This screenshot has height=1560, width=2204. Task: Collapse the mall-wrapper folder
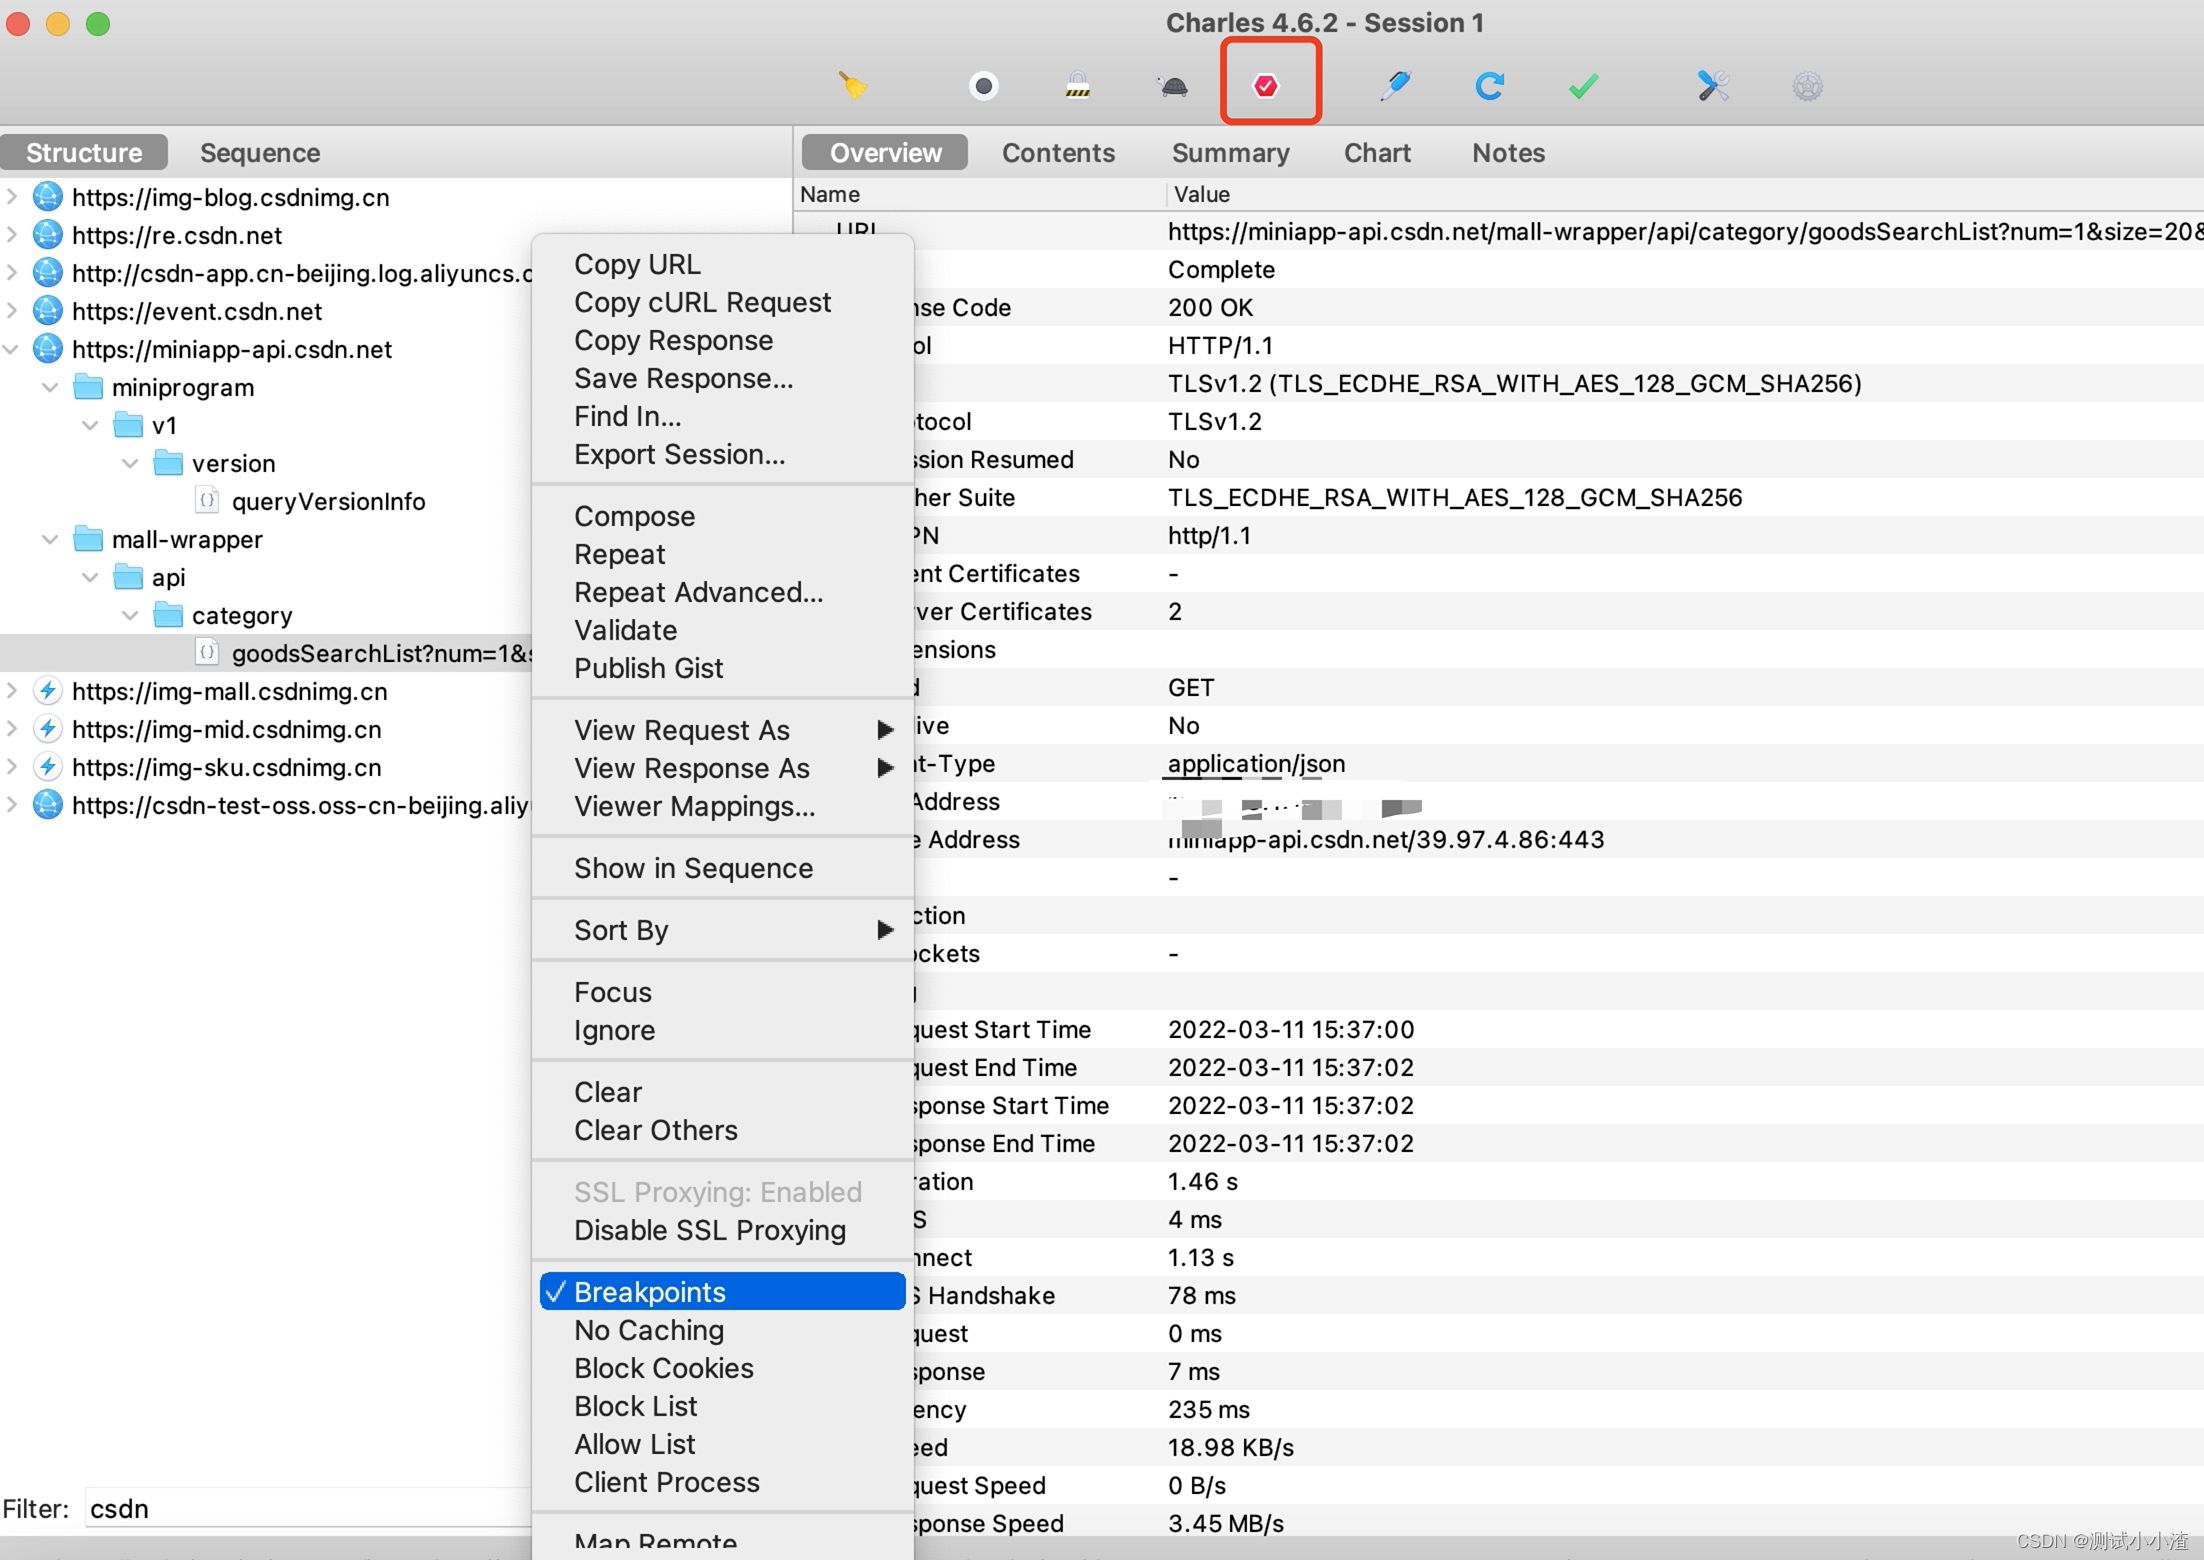tap(50, 540)
